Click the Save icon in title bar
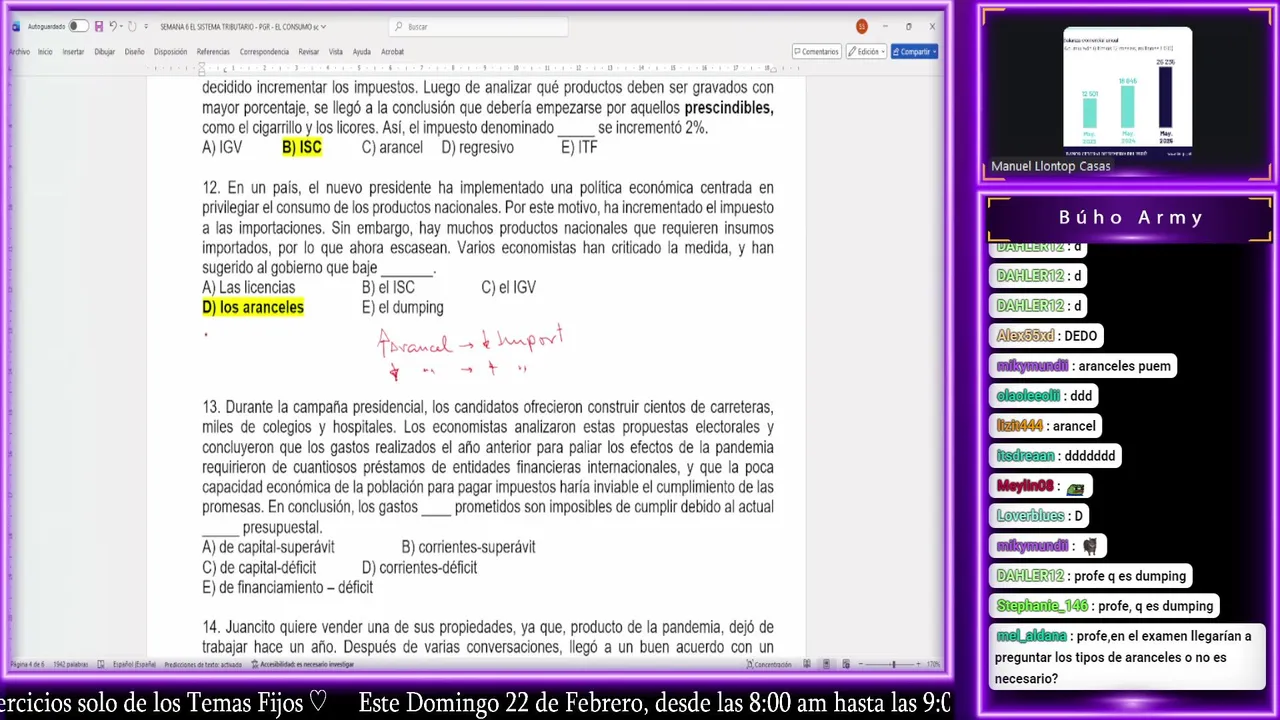This screenshot has height=720, width=1280. (x=98, y=26)
